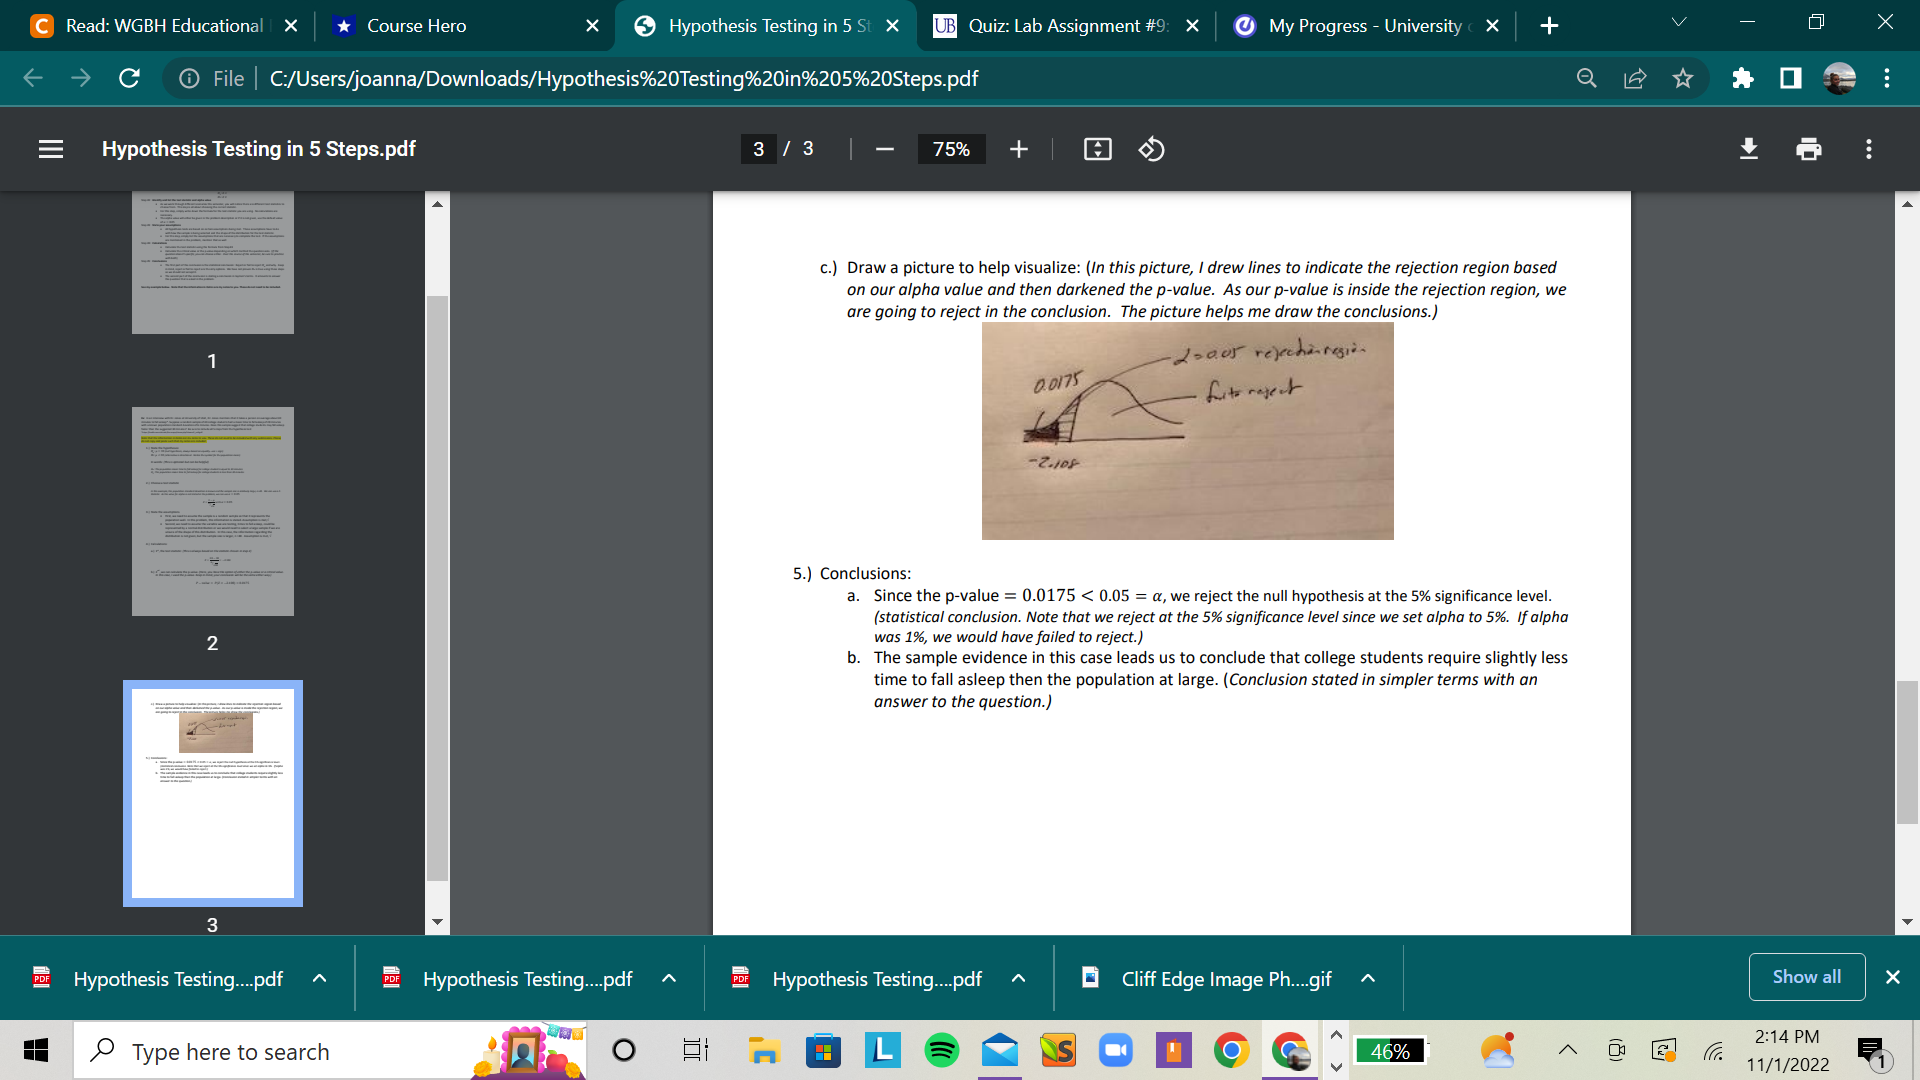
Task: Bookmark the page with the star icon
Action: click(x=1683, y=78)
